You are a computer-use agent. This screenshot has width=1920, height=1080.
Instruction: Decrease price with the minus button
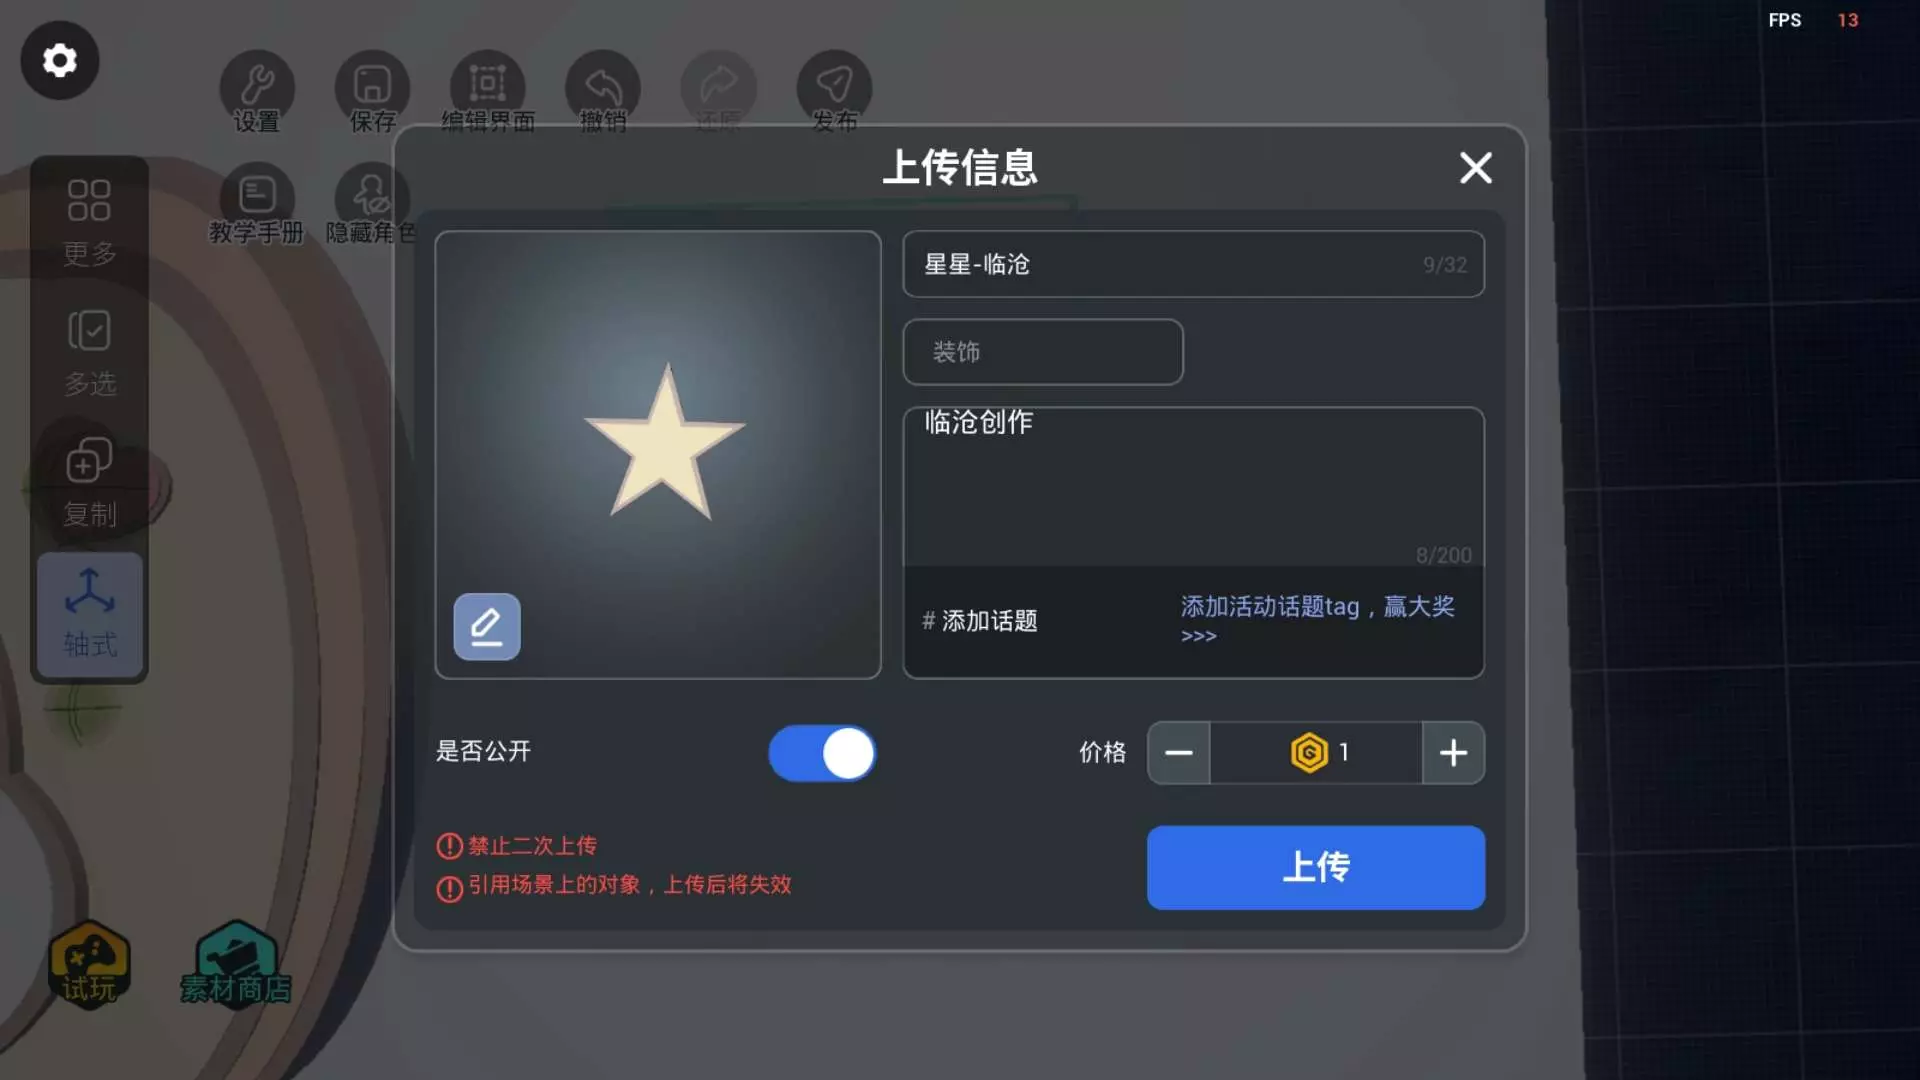point(1179,753)
